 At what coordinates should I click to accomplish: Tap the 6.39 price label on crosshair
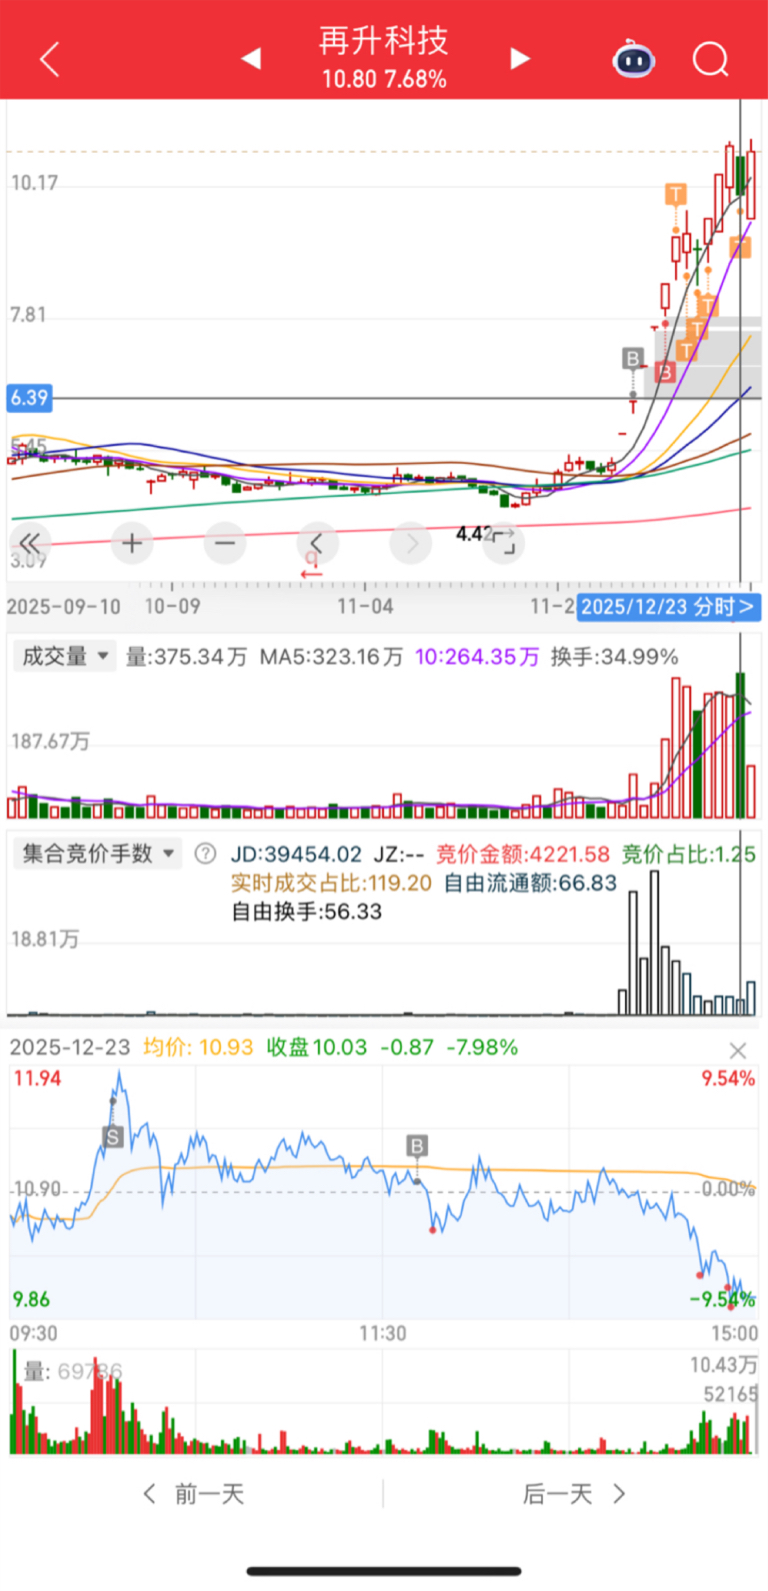29,398
